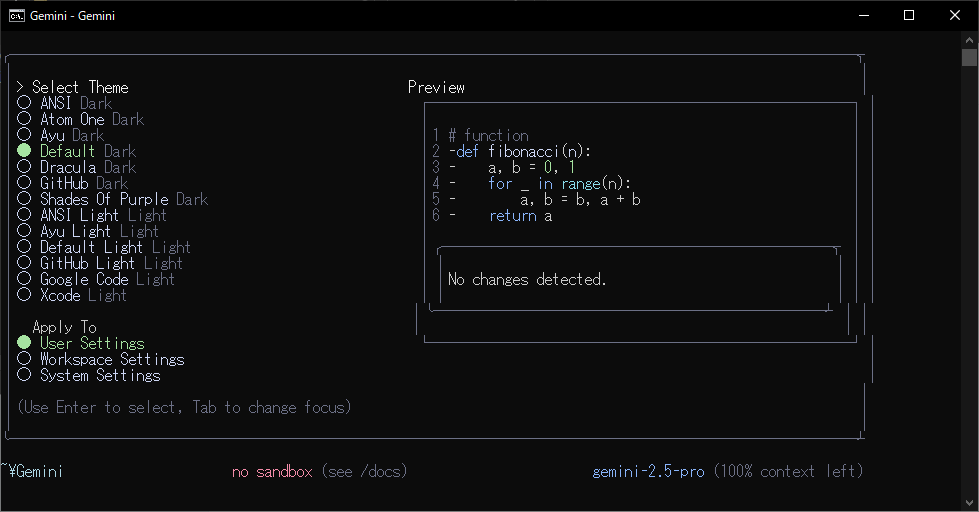
Task: Click the '(see /docs)' footer text
Action: (x=364, y=471)
